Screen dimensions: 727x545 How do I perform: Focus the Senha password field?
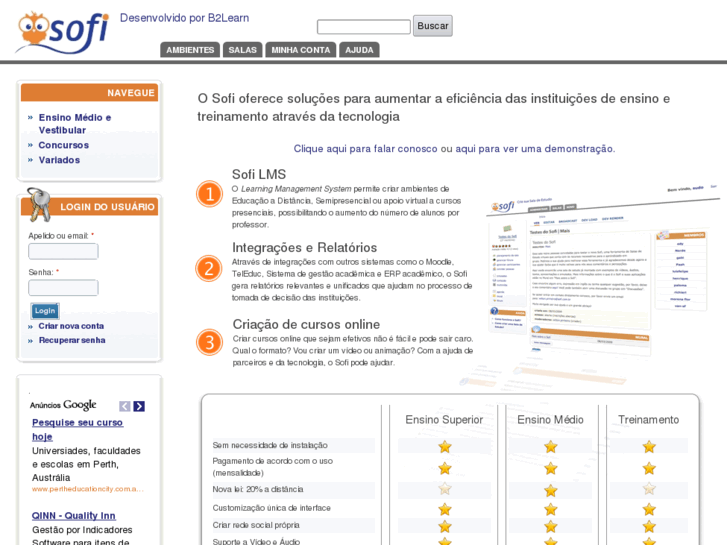[x=64, y=288]
